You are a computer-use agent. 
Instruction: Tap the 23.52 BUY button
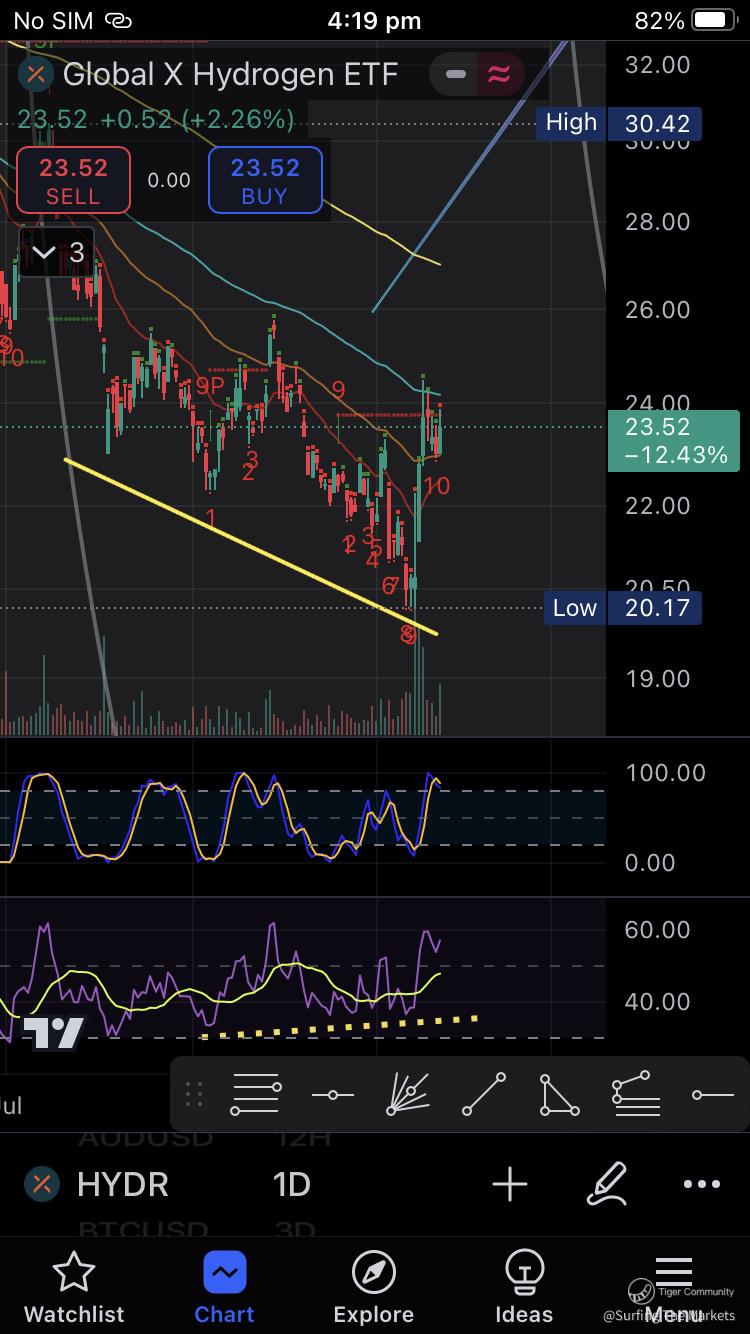click(x=265, y=180)
